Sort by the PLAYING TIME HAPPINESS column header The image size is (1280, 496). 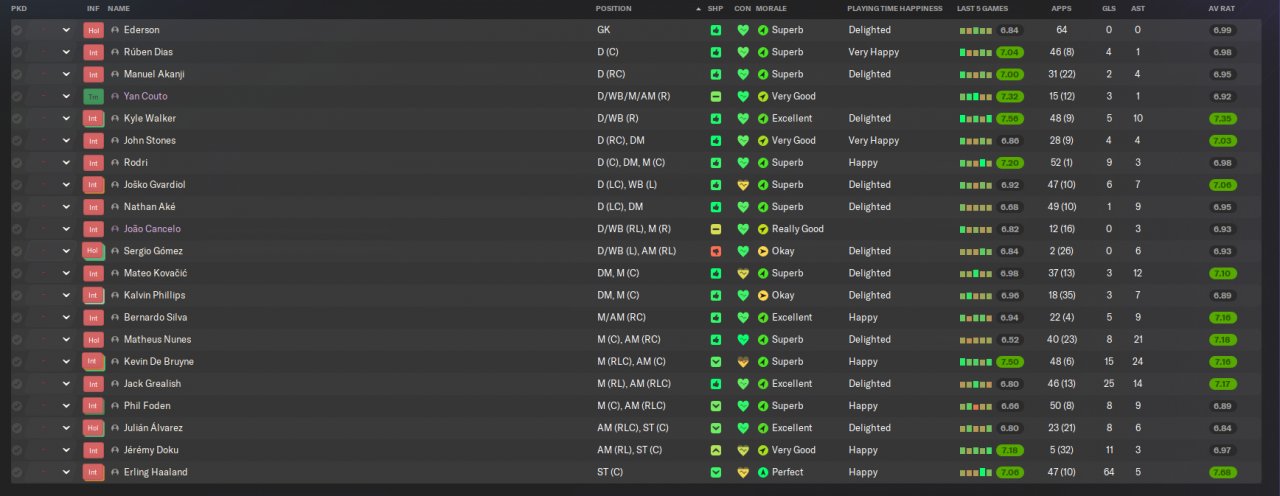pyautogui.click(x=895, y=8)
